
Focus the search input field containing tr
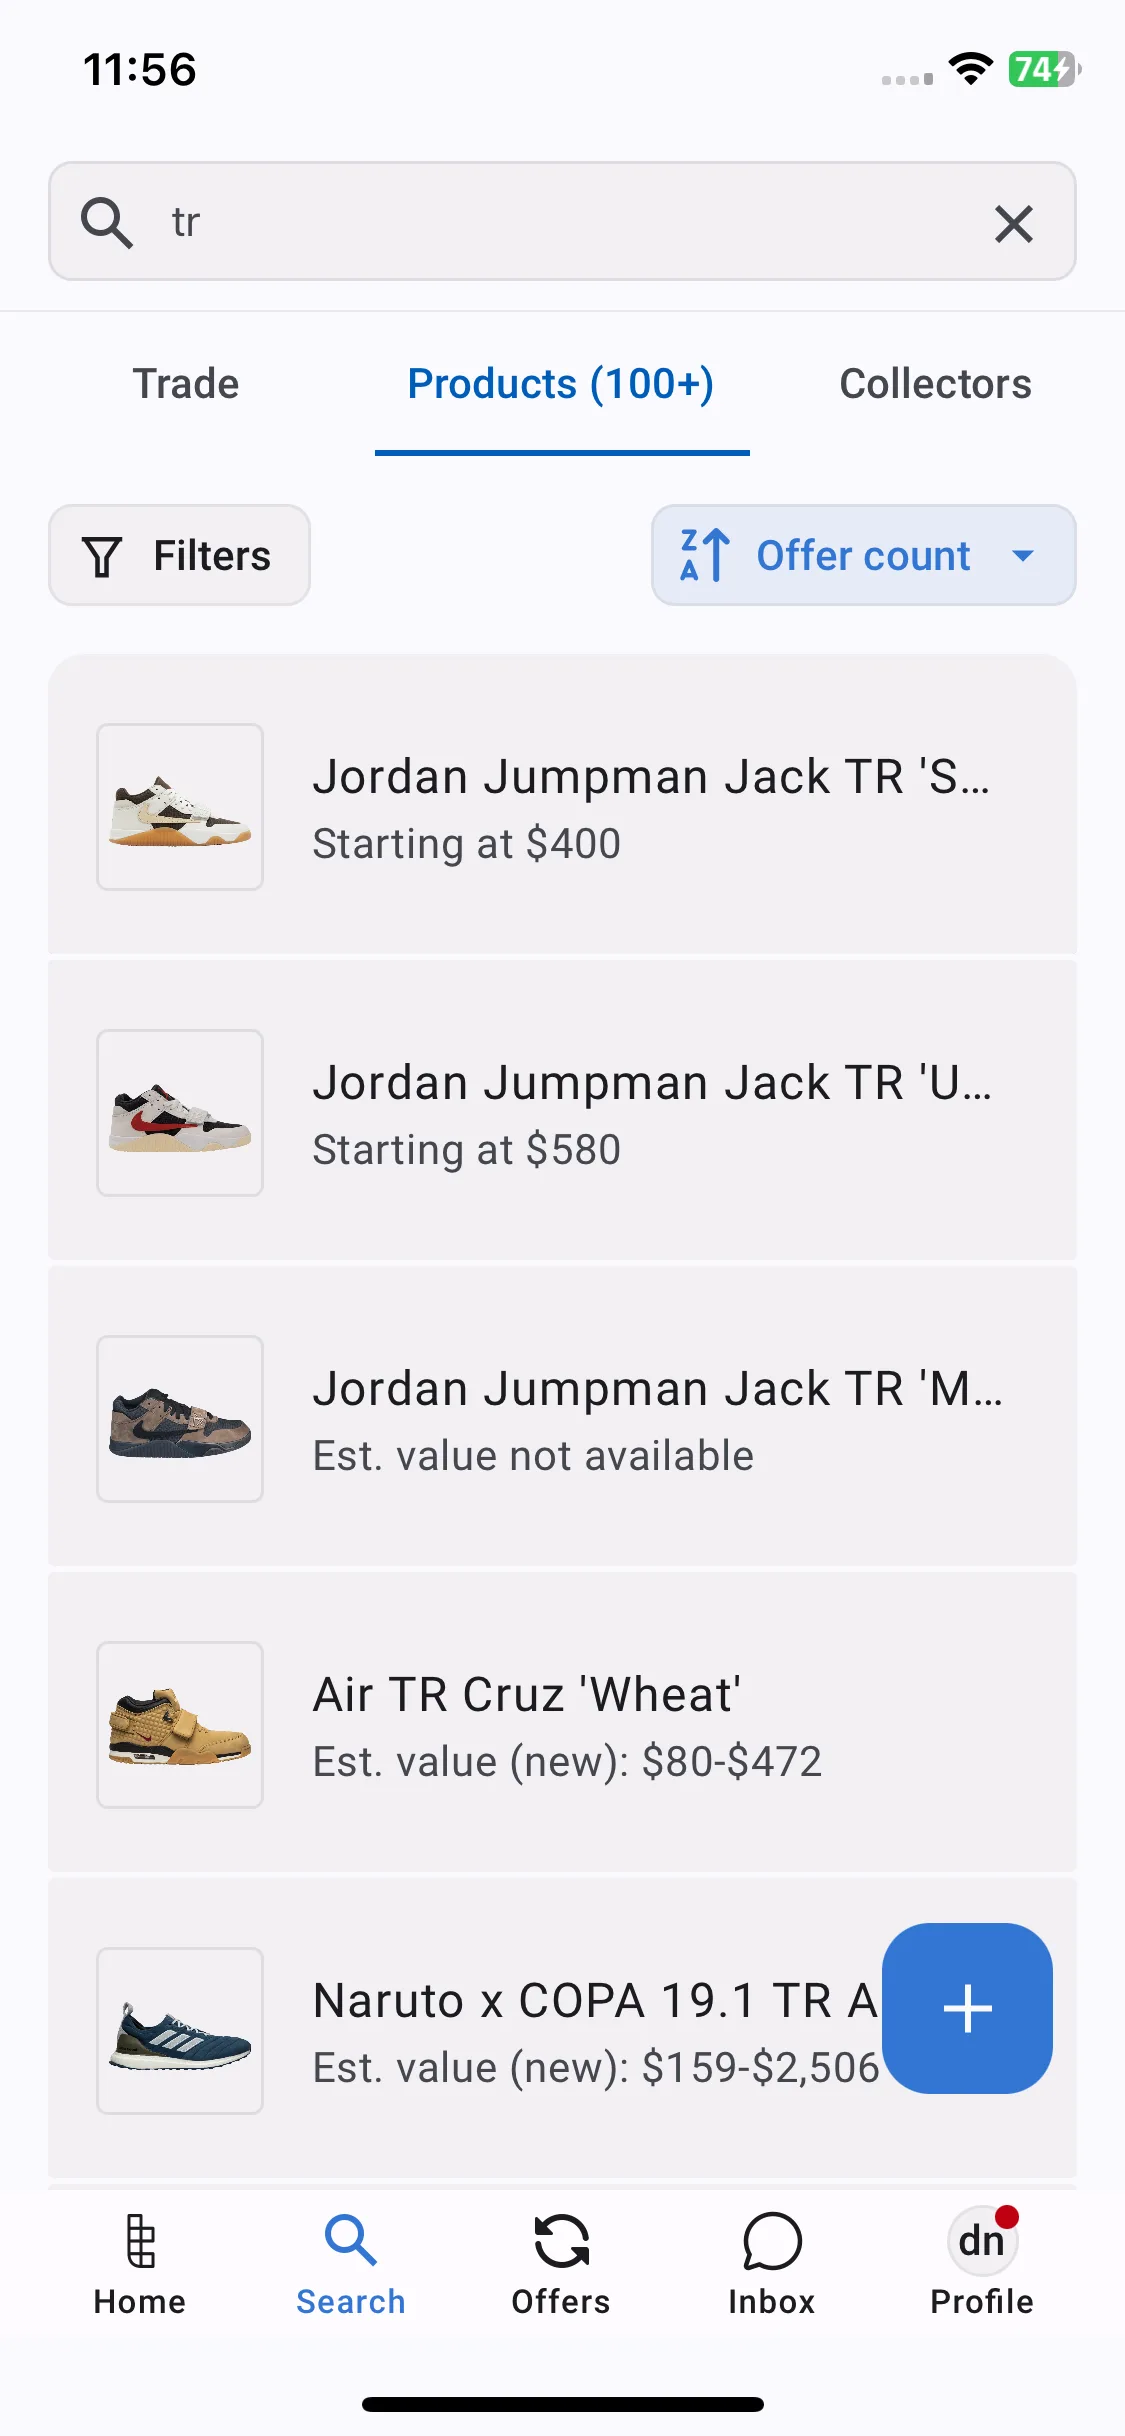562,221
